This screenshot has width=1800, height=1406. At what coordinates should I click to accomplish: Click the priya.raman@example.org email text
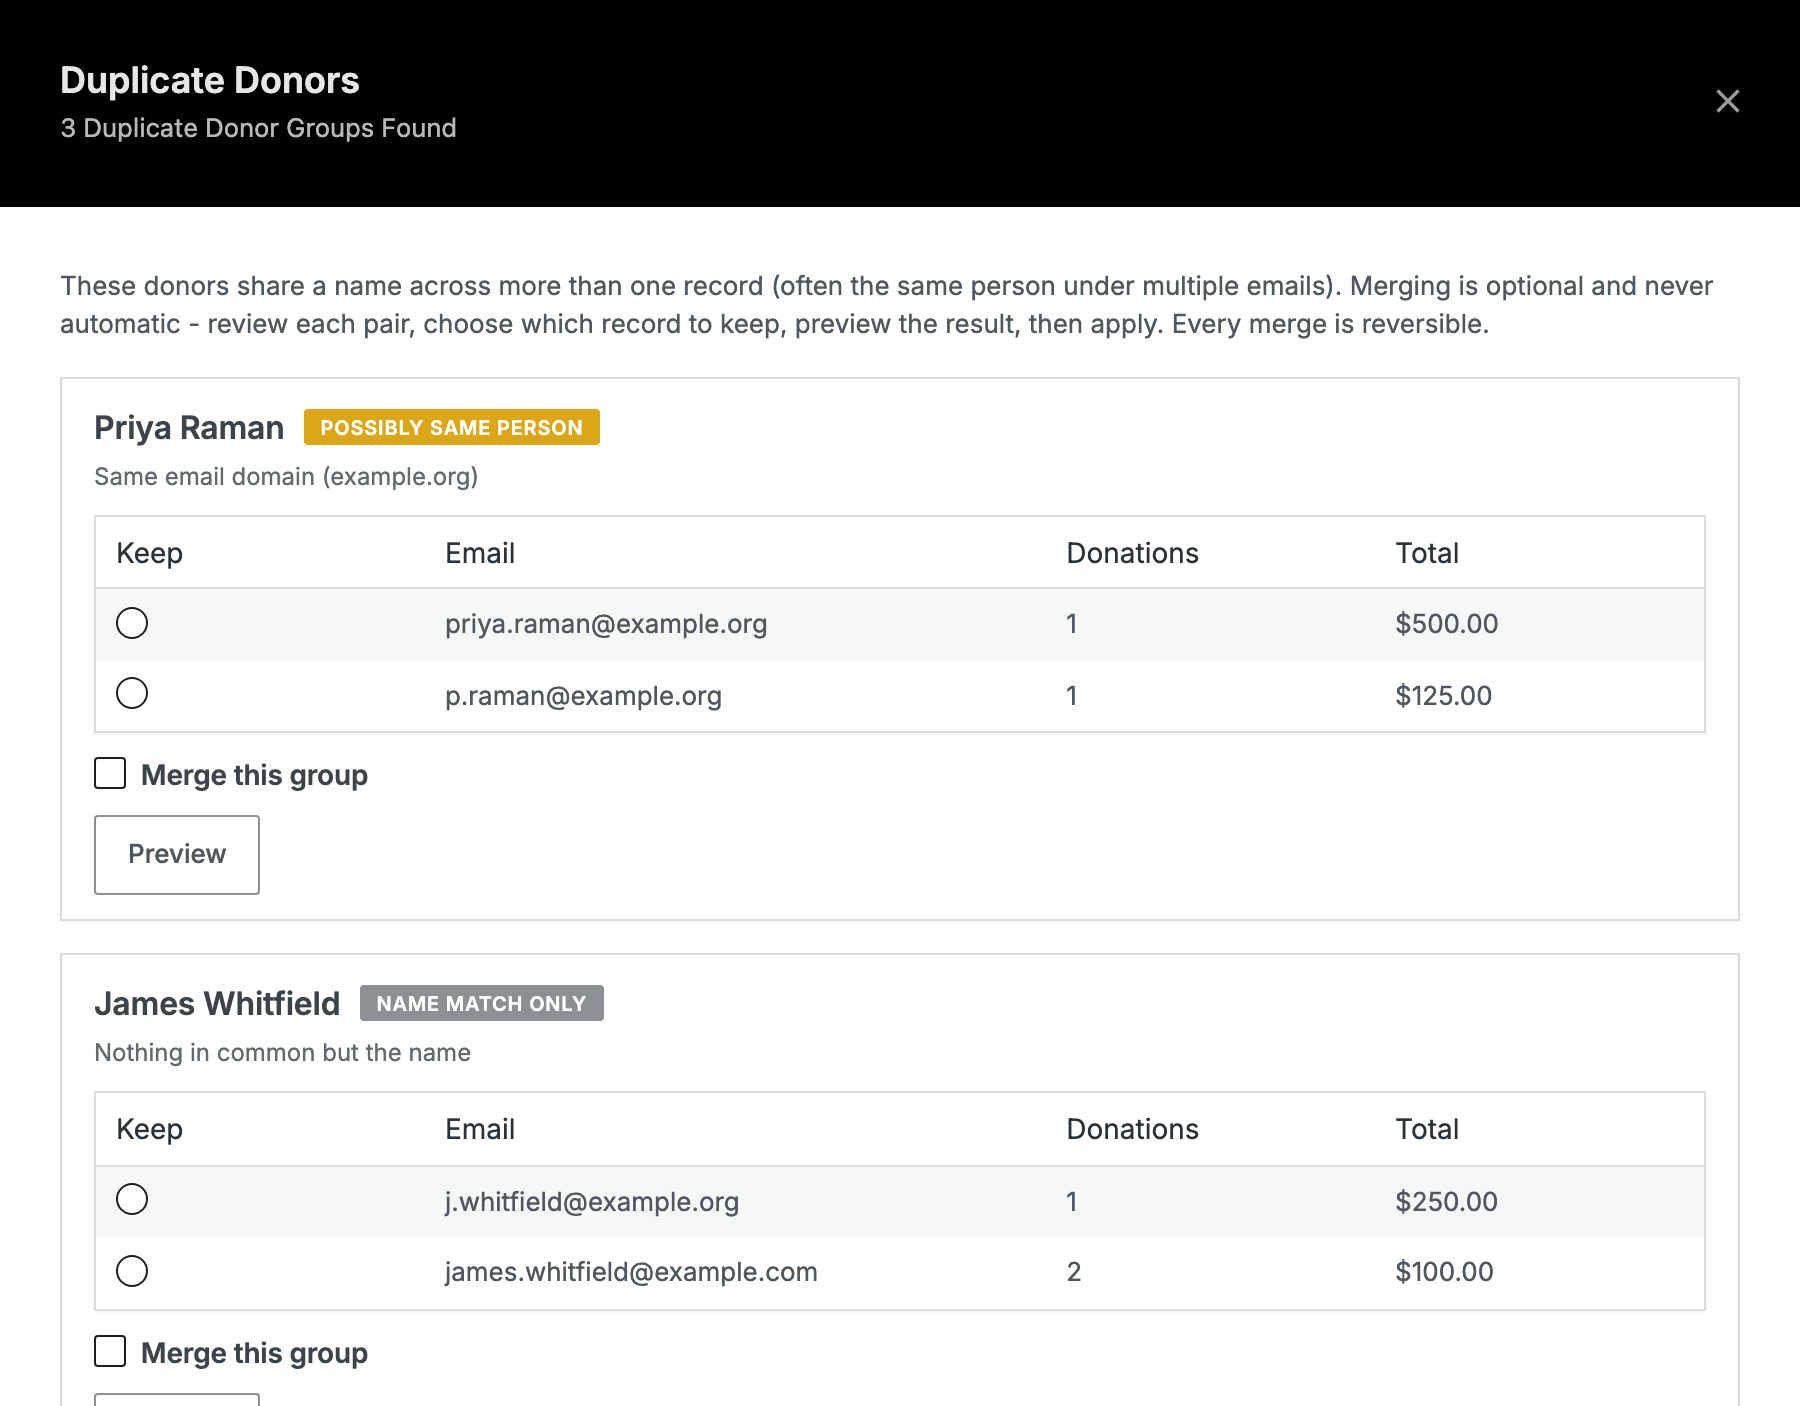coord(606,624)
